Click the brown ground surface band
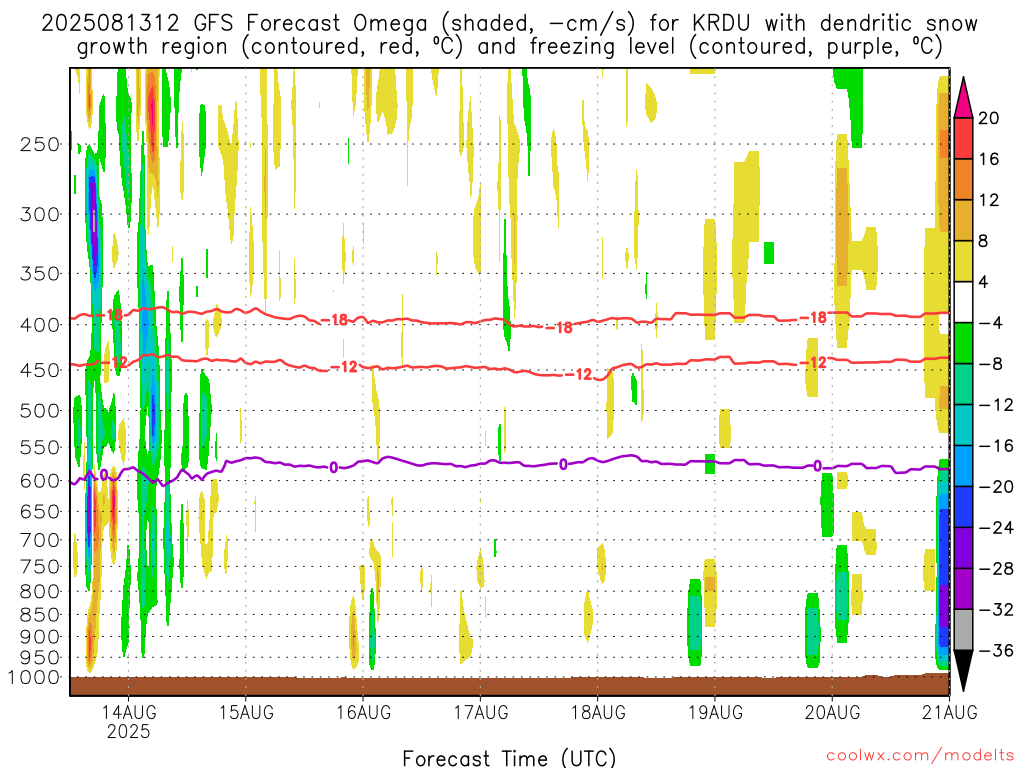Viewport: 1024px width, 768px height. [x=509, y=685]
